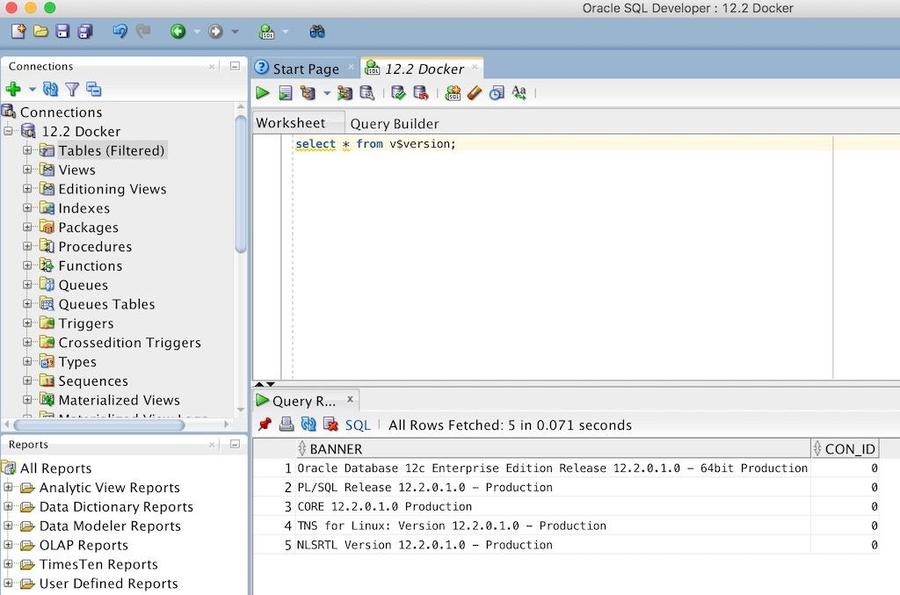Open the Back arrow history dropdown
The image size is (900, 595).
(x=196, y=32)
